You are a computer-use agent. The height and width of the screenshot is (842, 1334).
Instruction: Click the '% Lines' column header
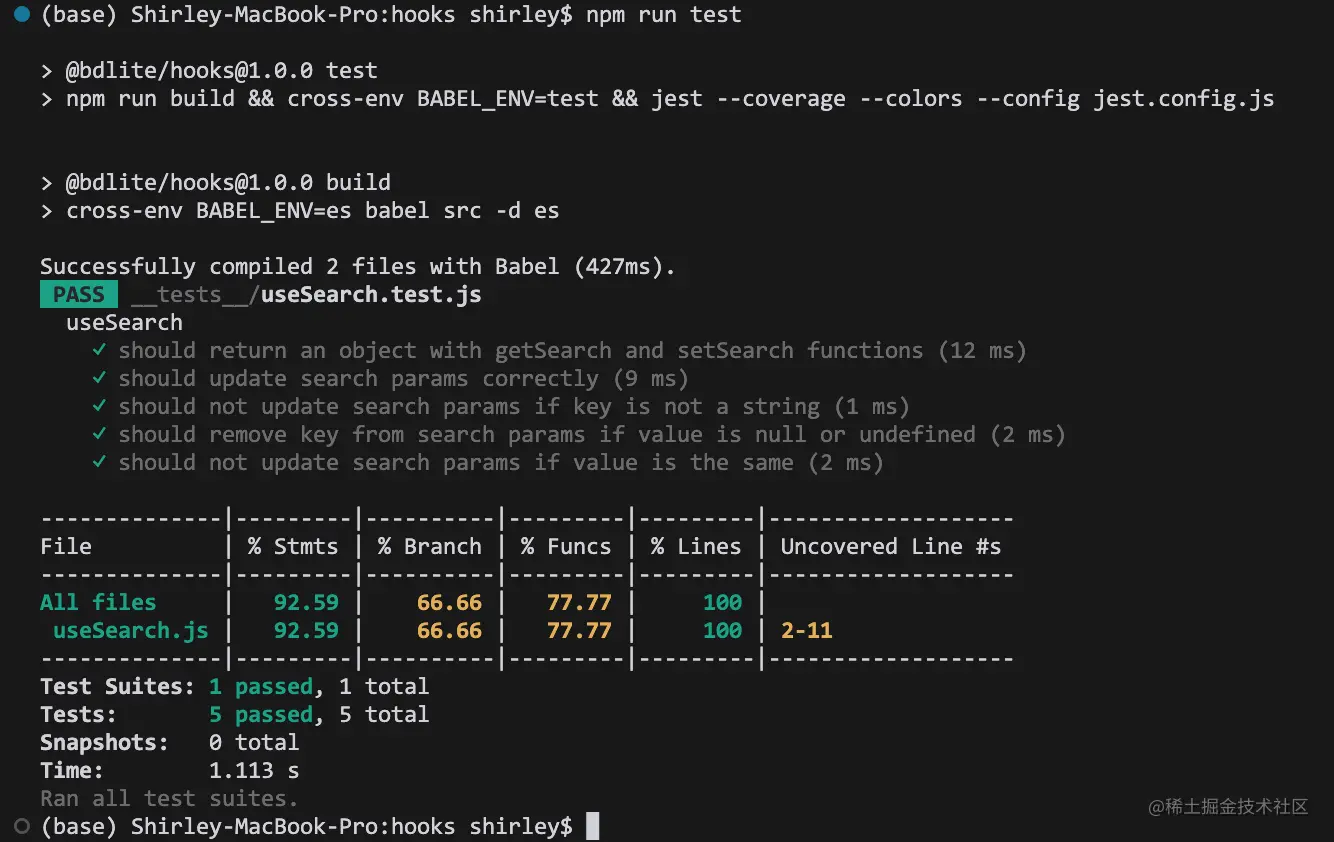pos(696,546)
